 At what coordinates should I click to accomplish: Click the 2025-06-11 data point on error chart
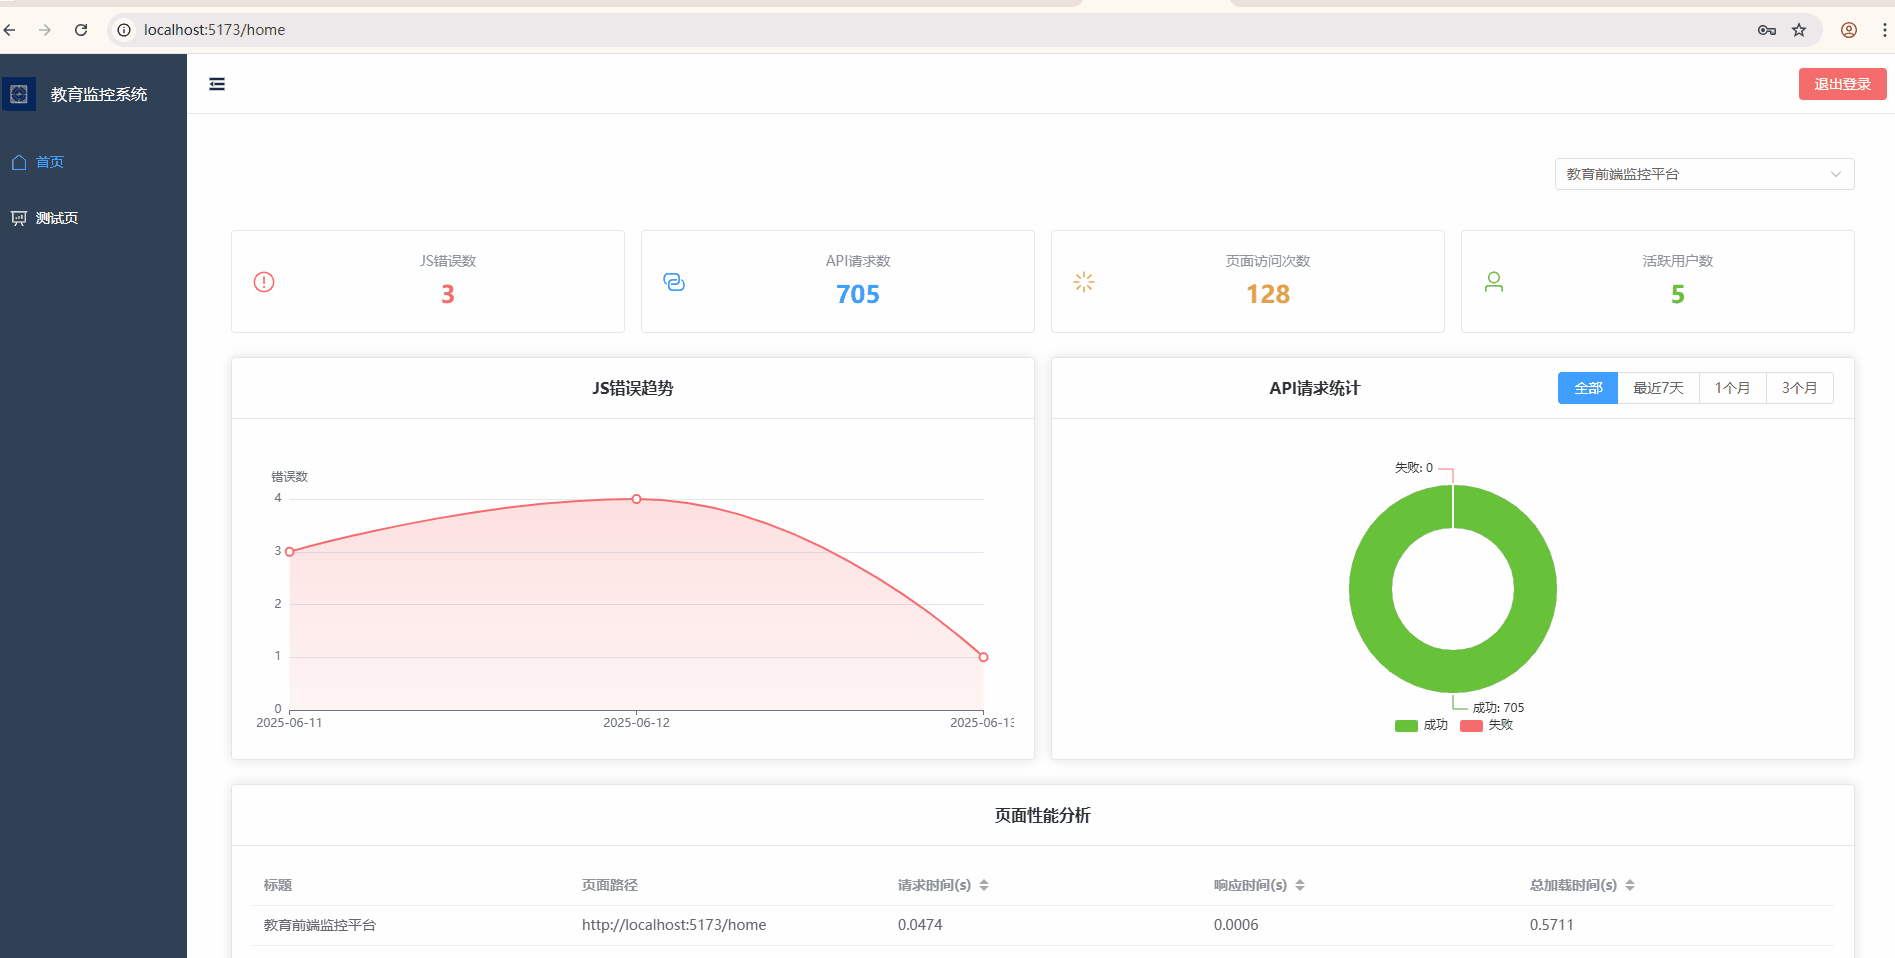tap(290, 552)
